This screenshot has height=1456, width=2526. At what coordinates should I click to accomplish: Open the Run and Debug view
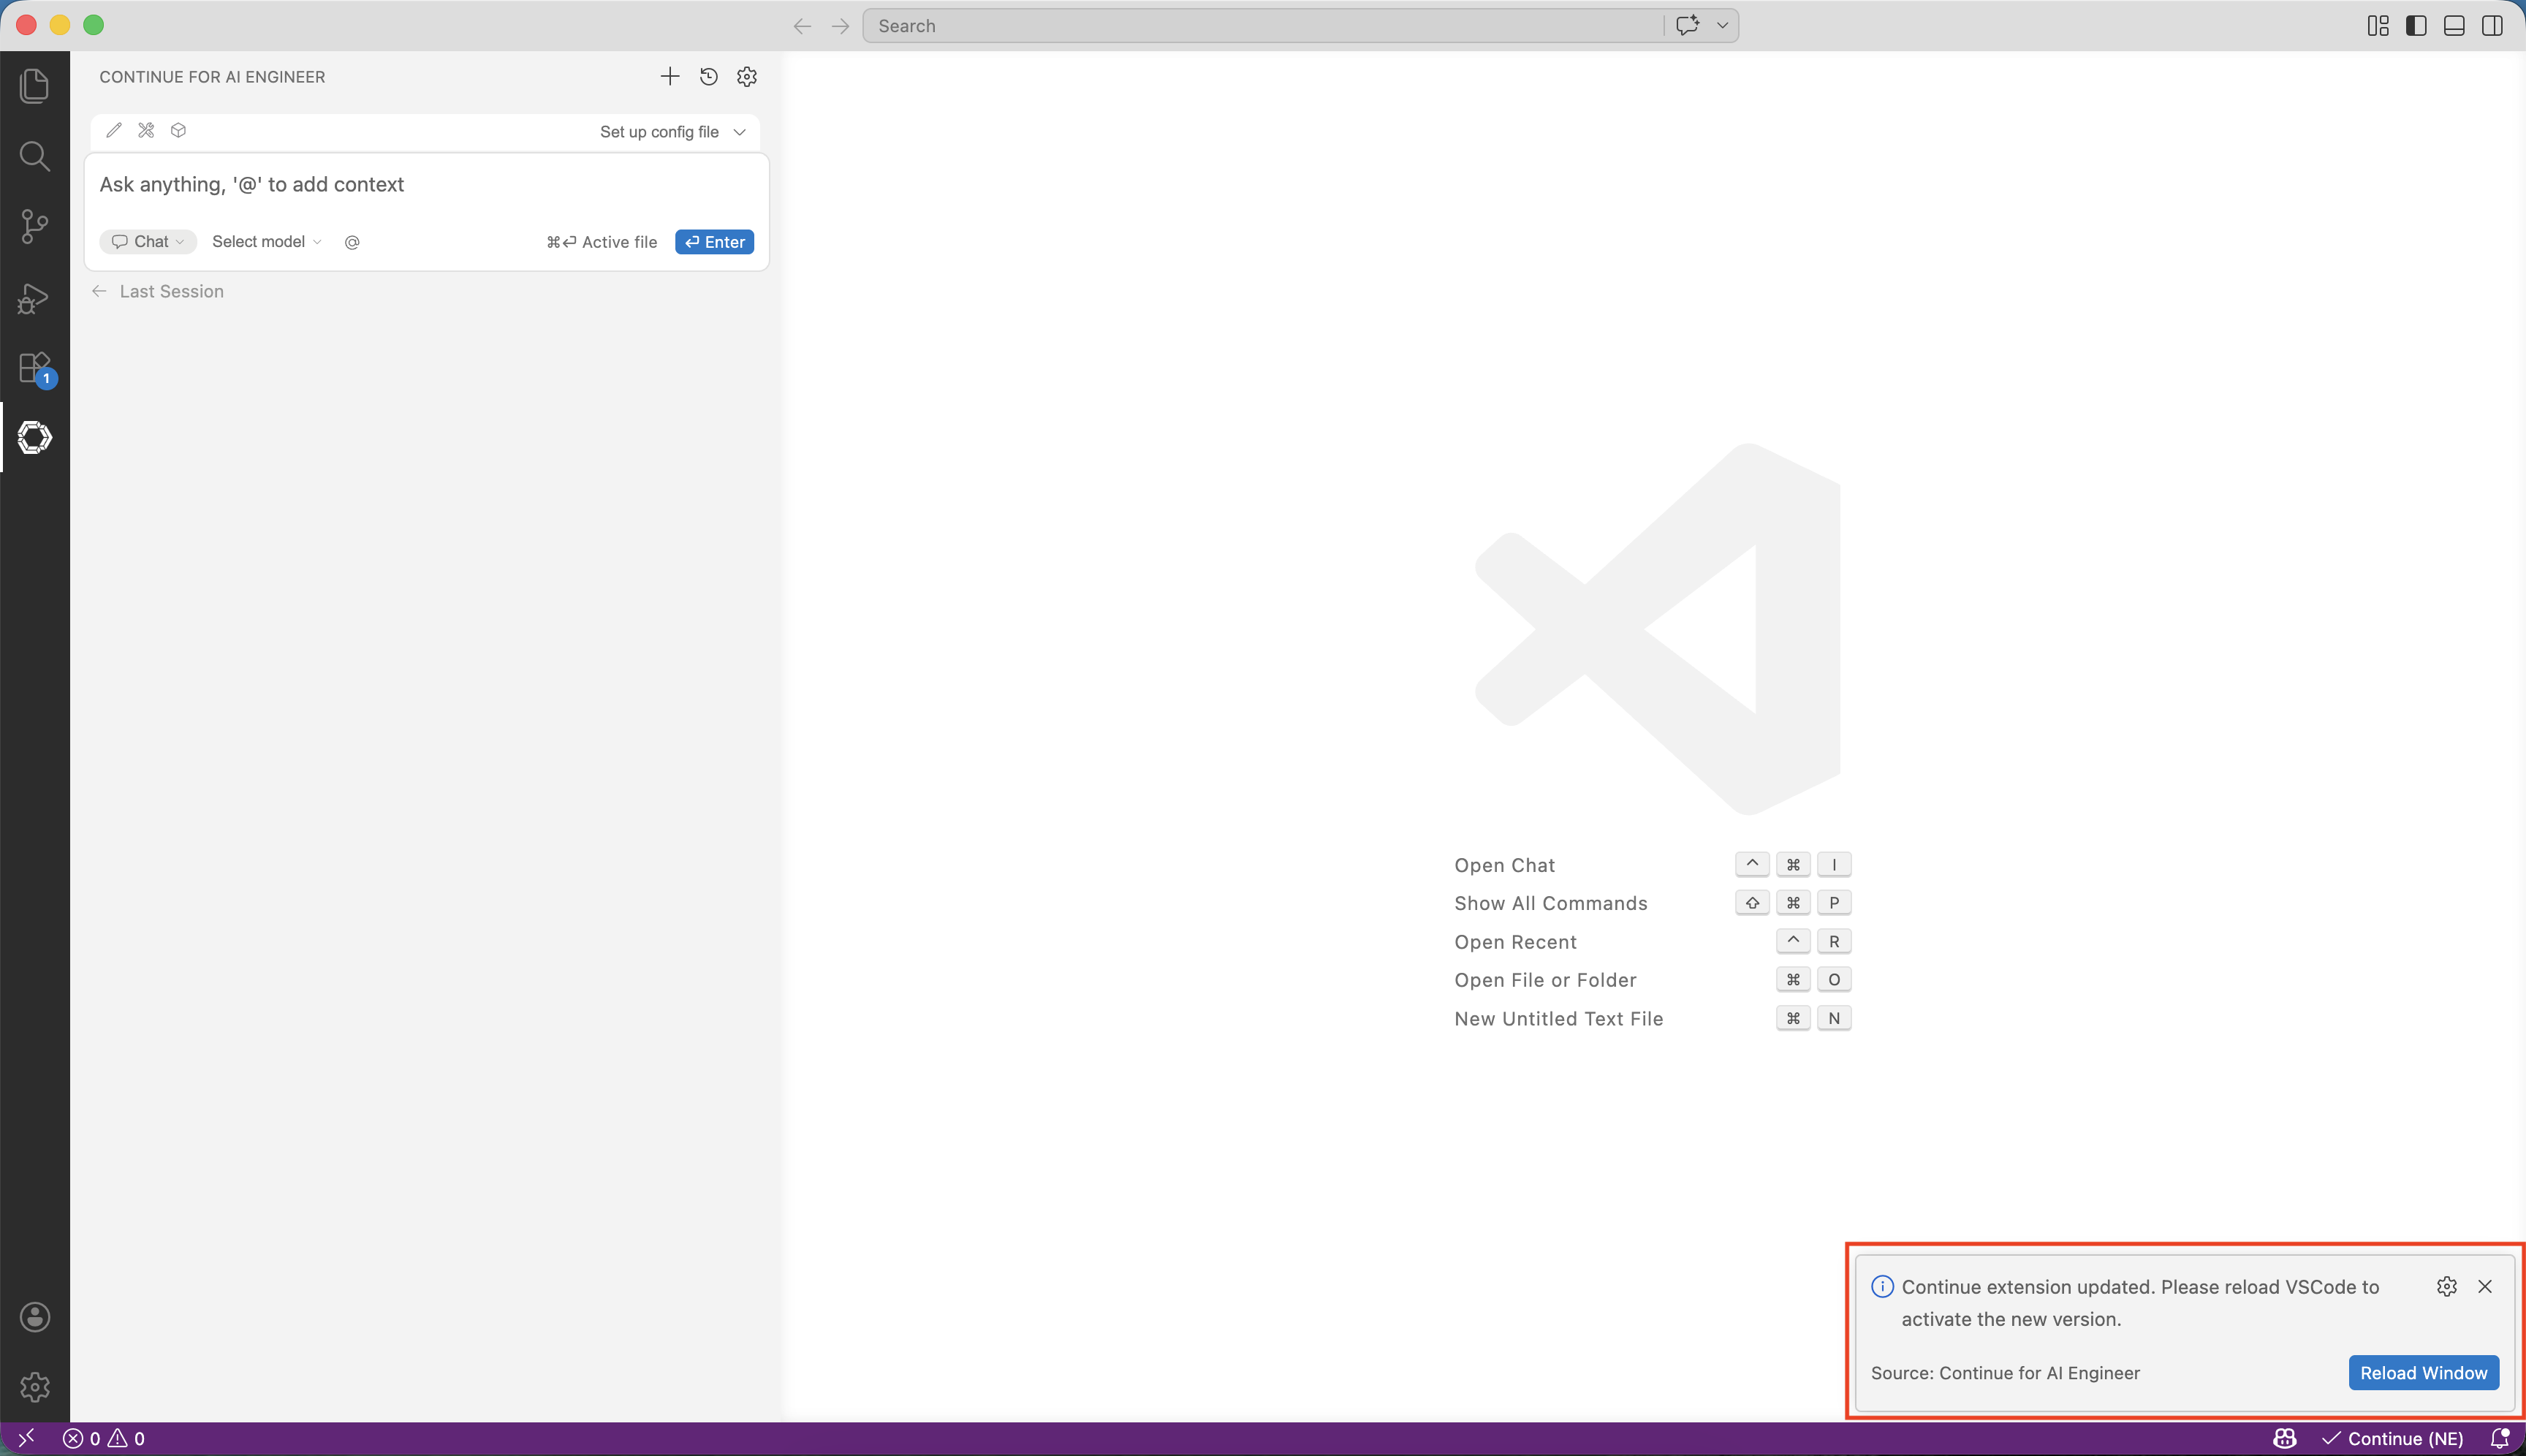tap(34, 297)
